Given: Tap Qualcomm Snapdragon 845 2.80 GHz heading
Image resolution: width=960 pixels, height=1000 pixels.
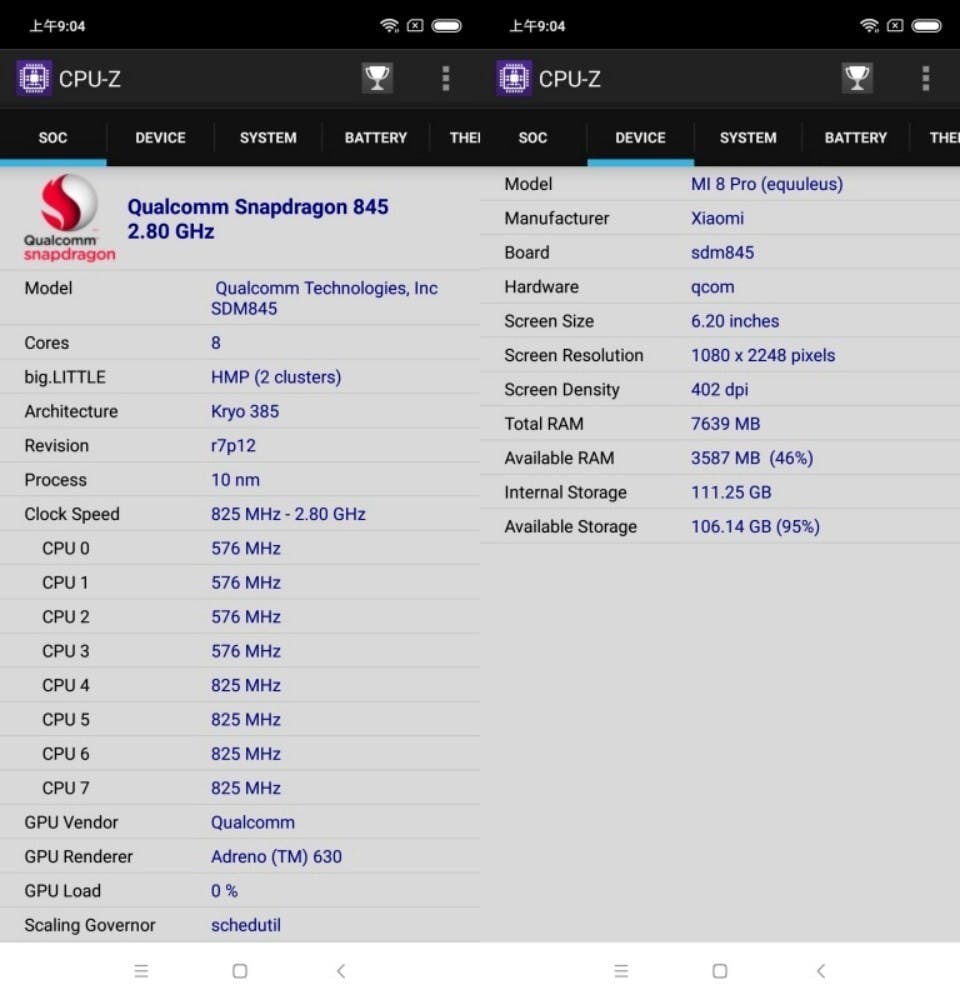Looking at the screenshot, I should coord(258,219).
